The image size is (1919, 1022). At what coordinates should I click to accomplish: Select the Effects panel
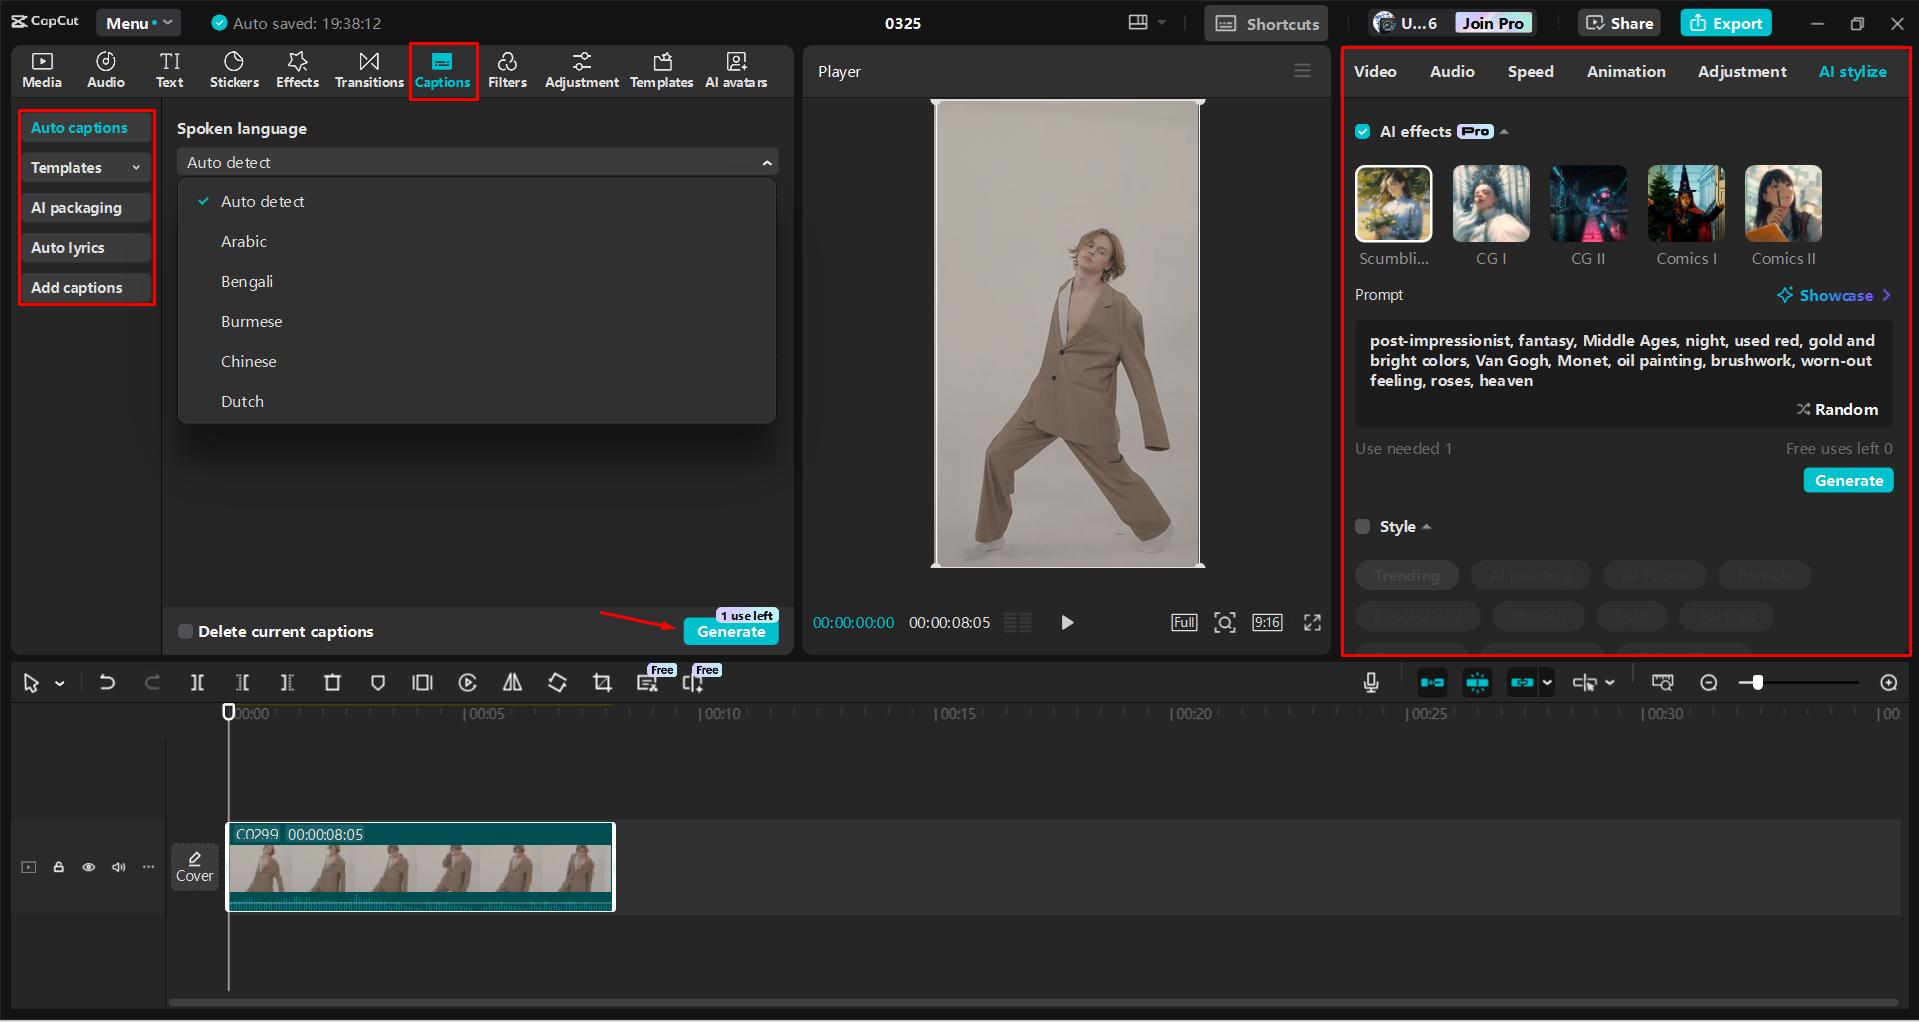click(297, 70)
